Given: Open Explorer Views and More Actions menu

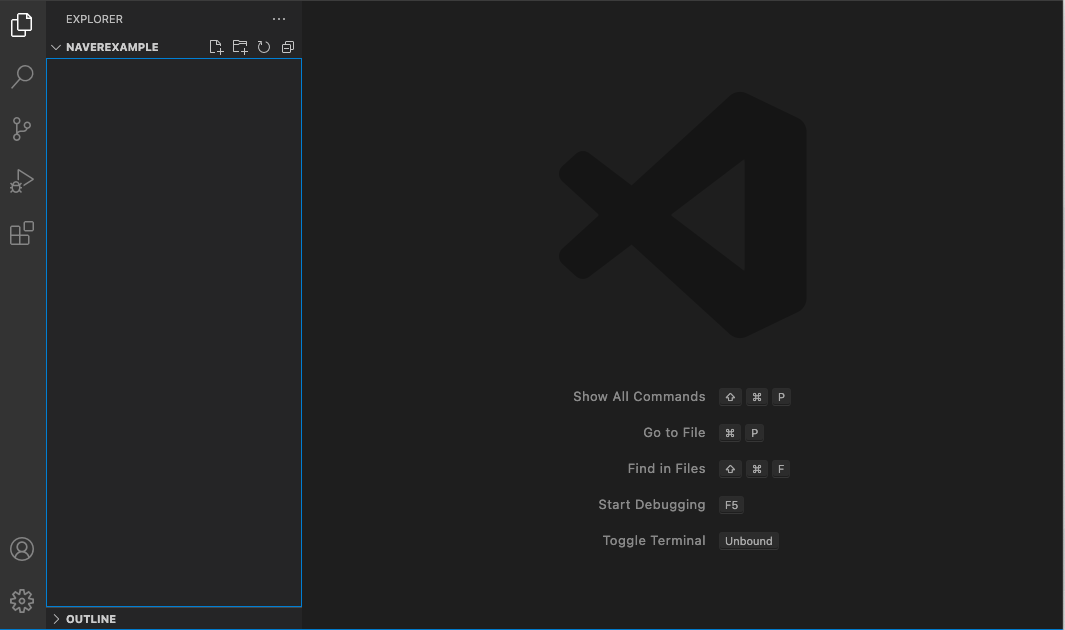Looking at the screenshot, I should point(279,19).
